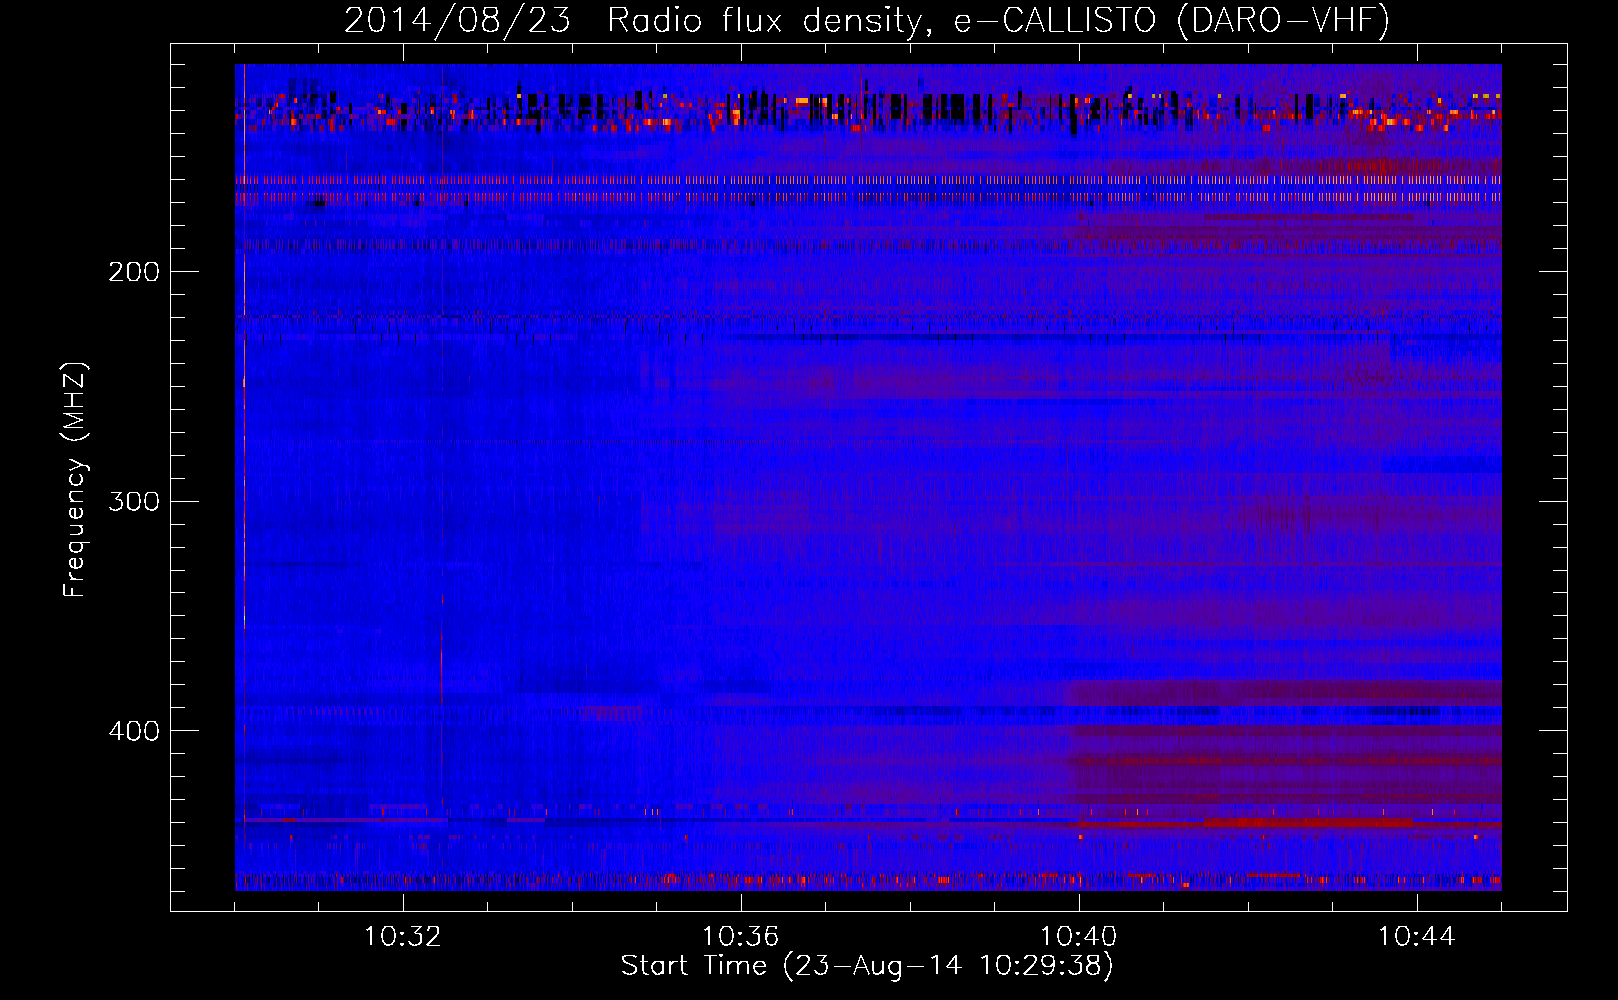Image resolution: width=1618 pixels, height=1000 pixels.
Task: Click the 10:44 time tick label
Action: 1417,937
